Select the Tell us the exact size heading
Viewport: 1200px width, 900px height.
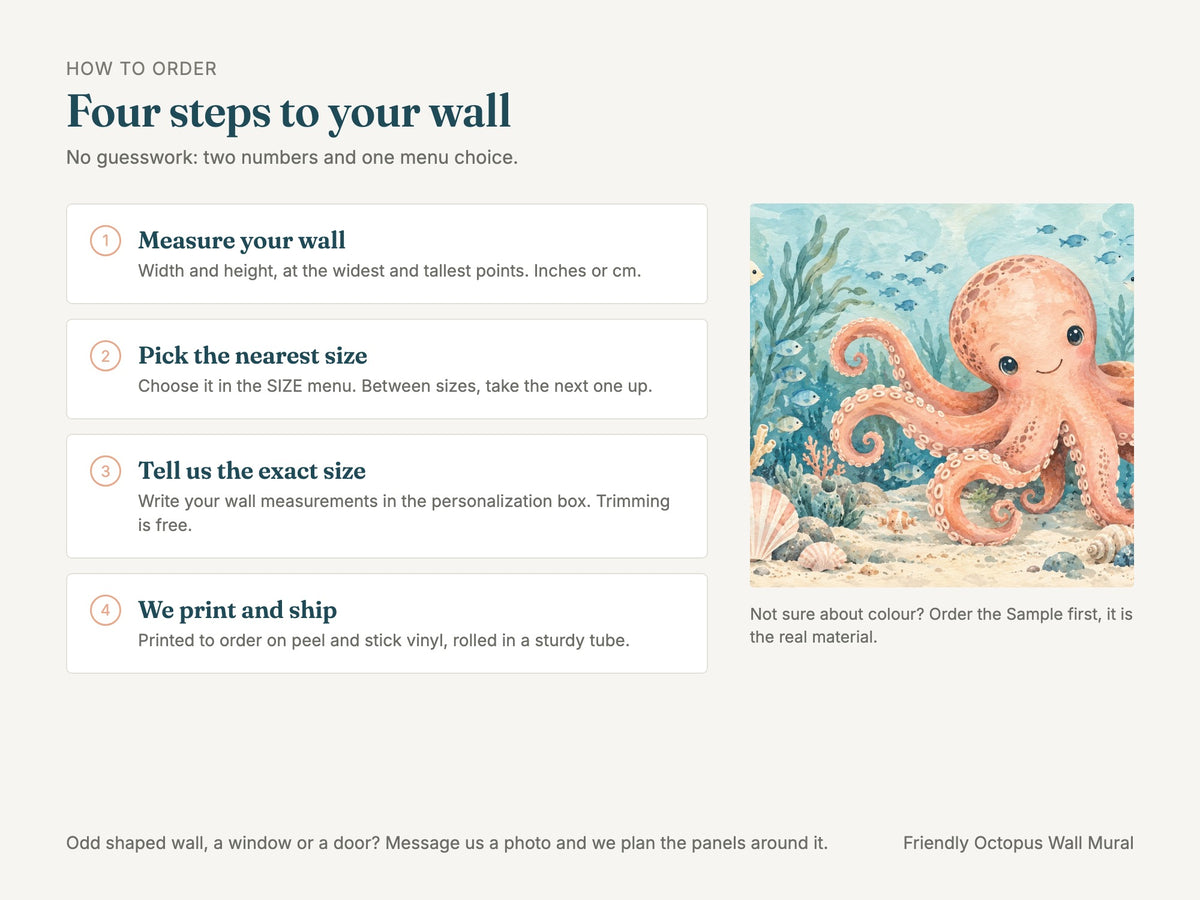coord(252,471)
